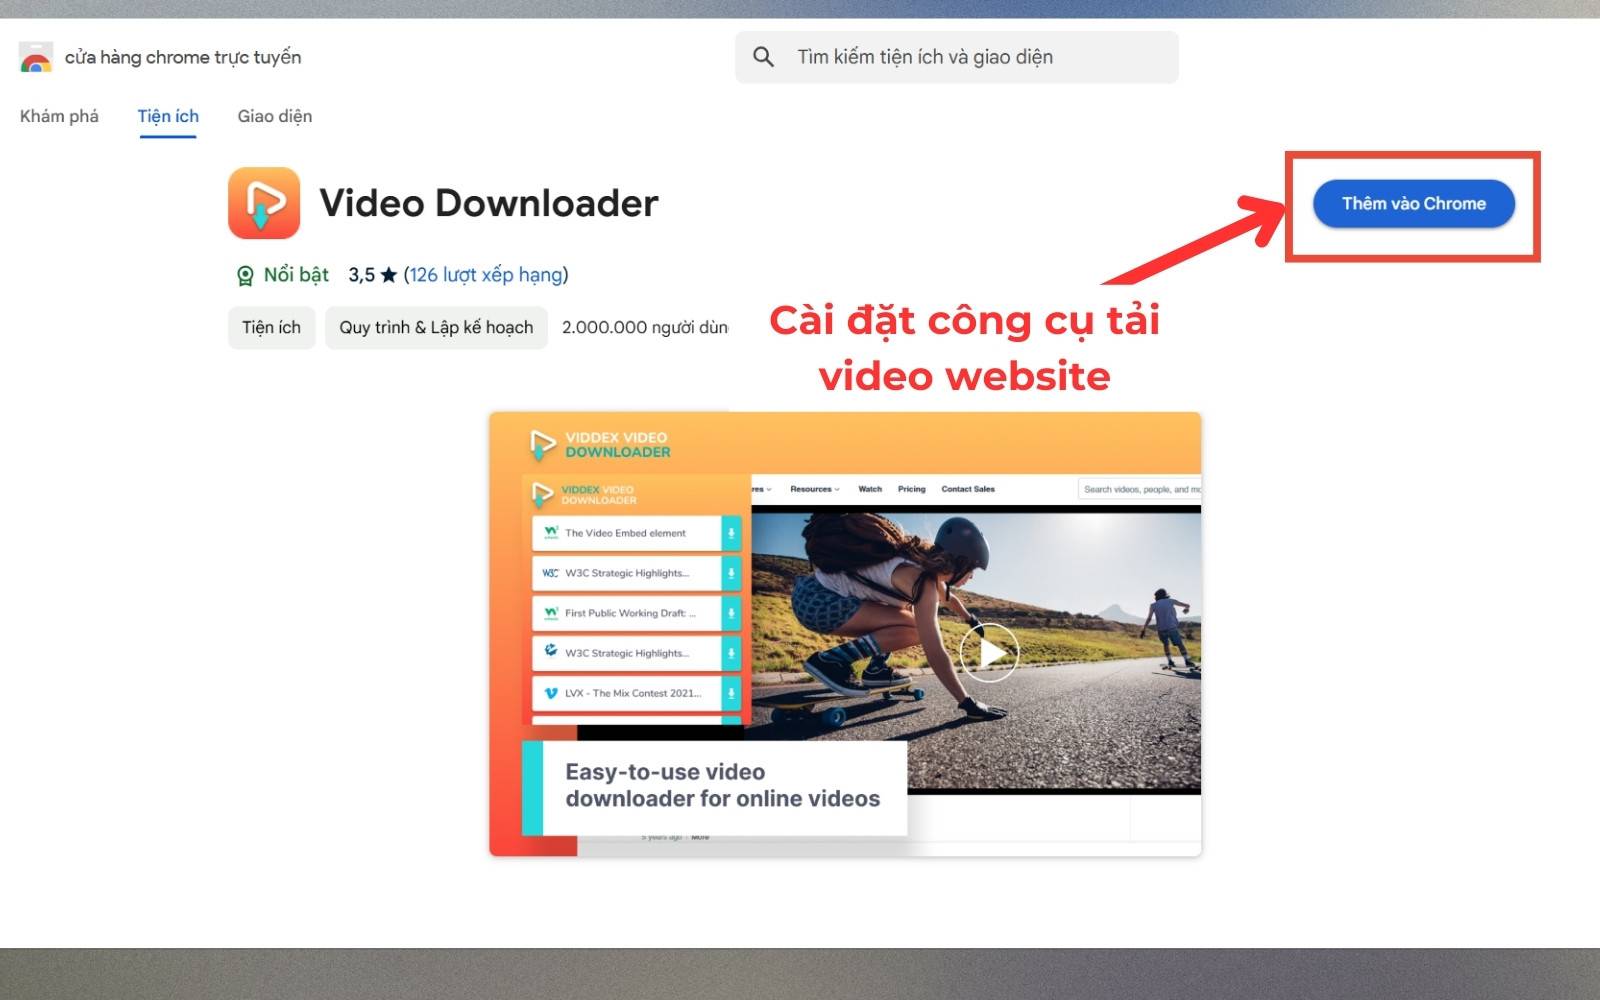Click the Video Downloader extension icon
The image size is (1600, 1000).
[x=264, y=203]
